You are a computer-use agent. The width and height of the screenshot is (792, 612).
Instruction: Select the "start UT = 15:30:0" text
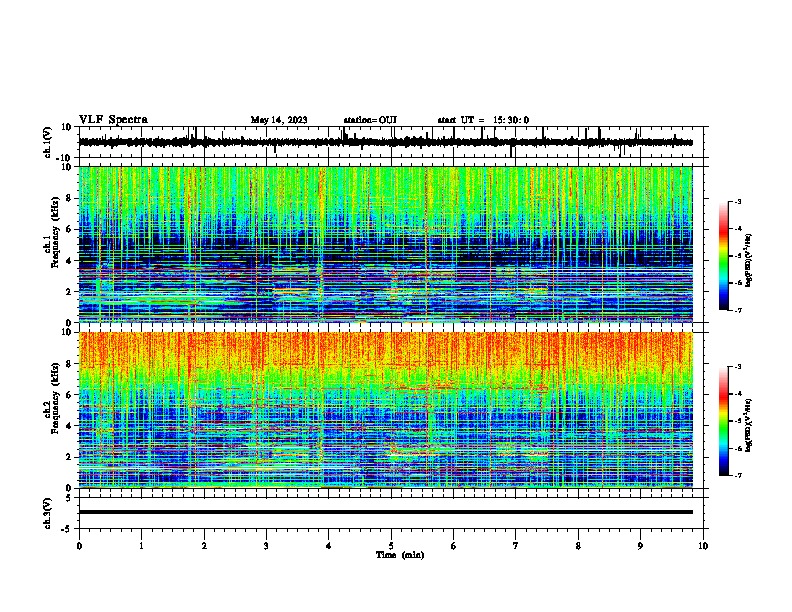[x=483, y=120]
